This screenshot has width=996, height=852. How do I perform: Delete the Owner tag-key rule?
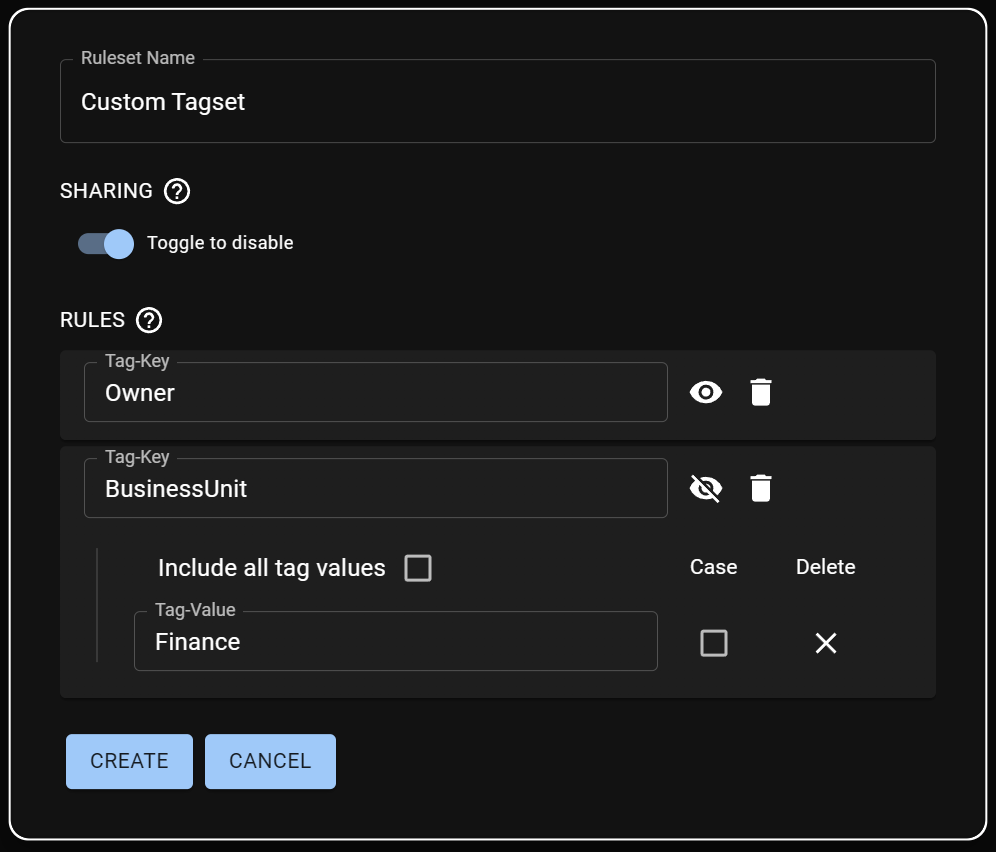tap(761, 393)
